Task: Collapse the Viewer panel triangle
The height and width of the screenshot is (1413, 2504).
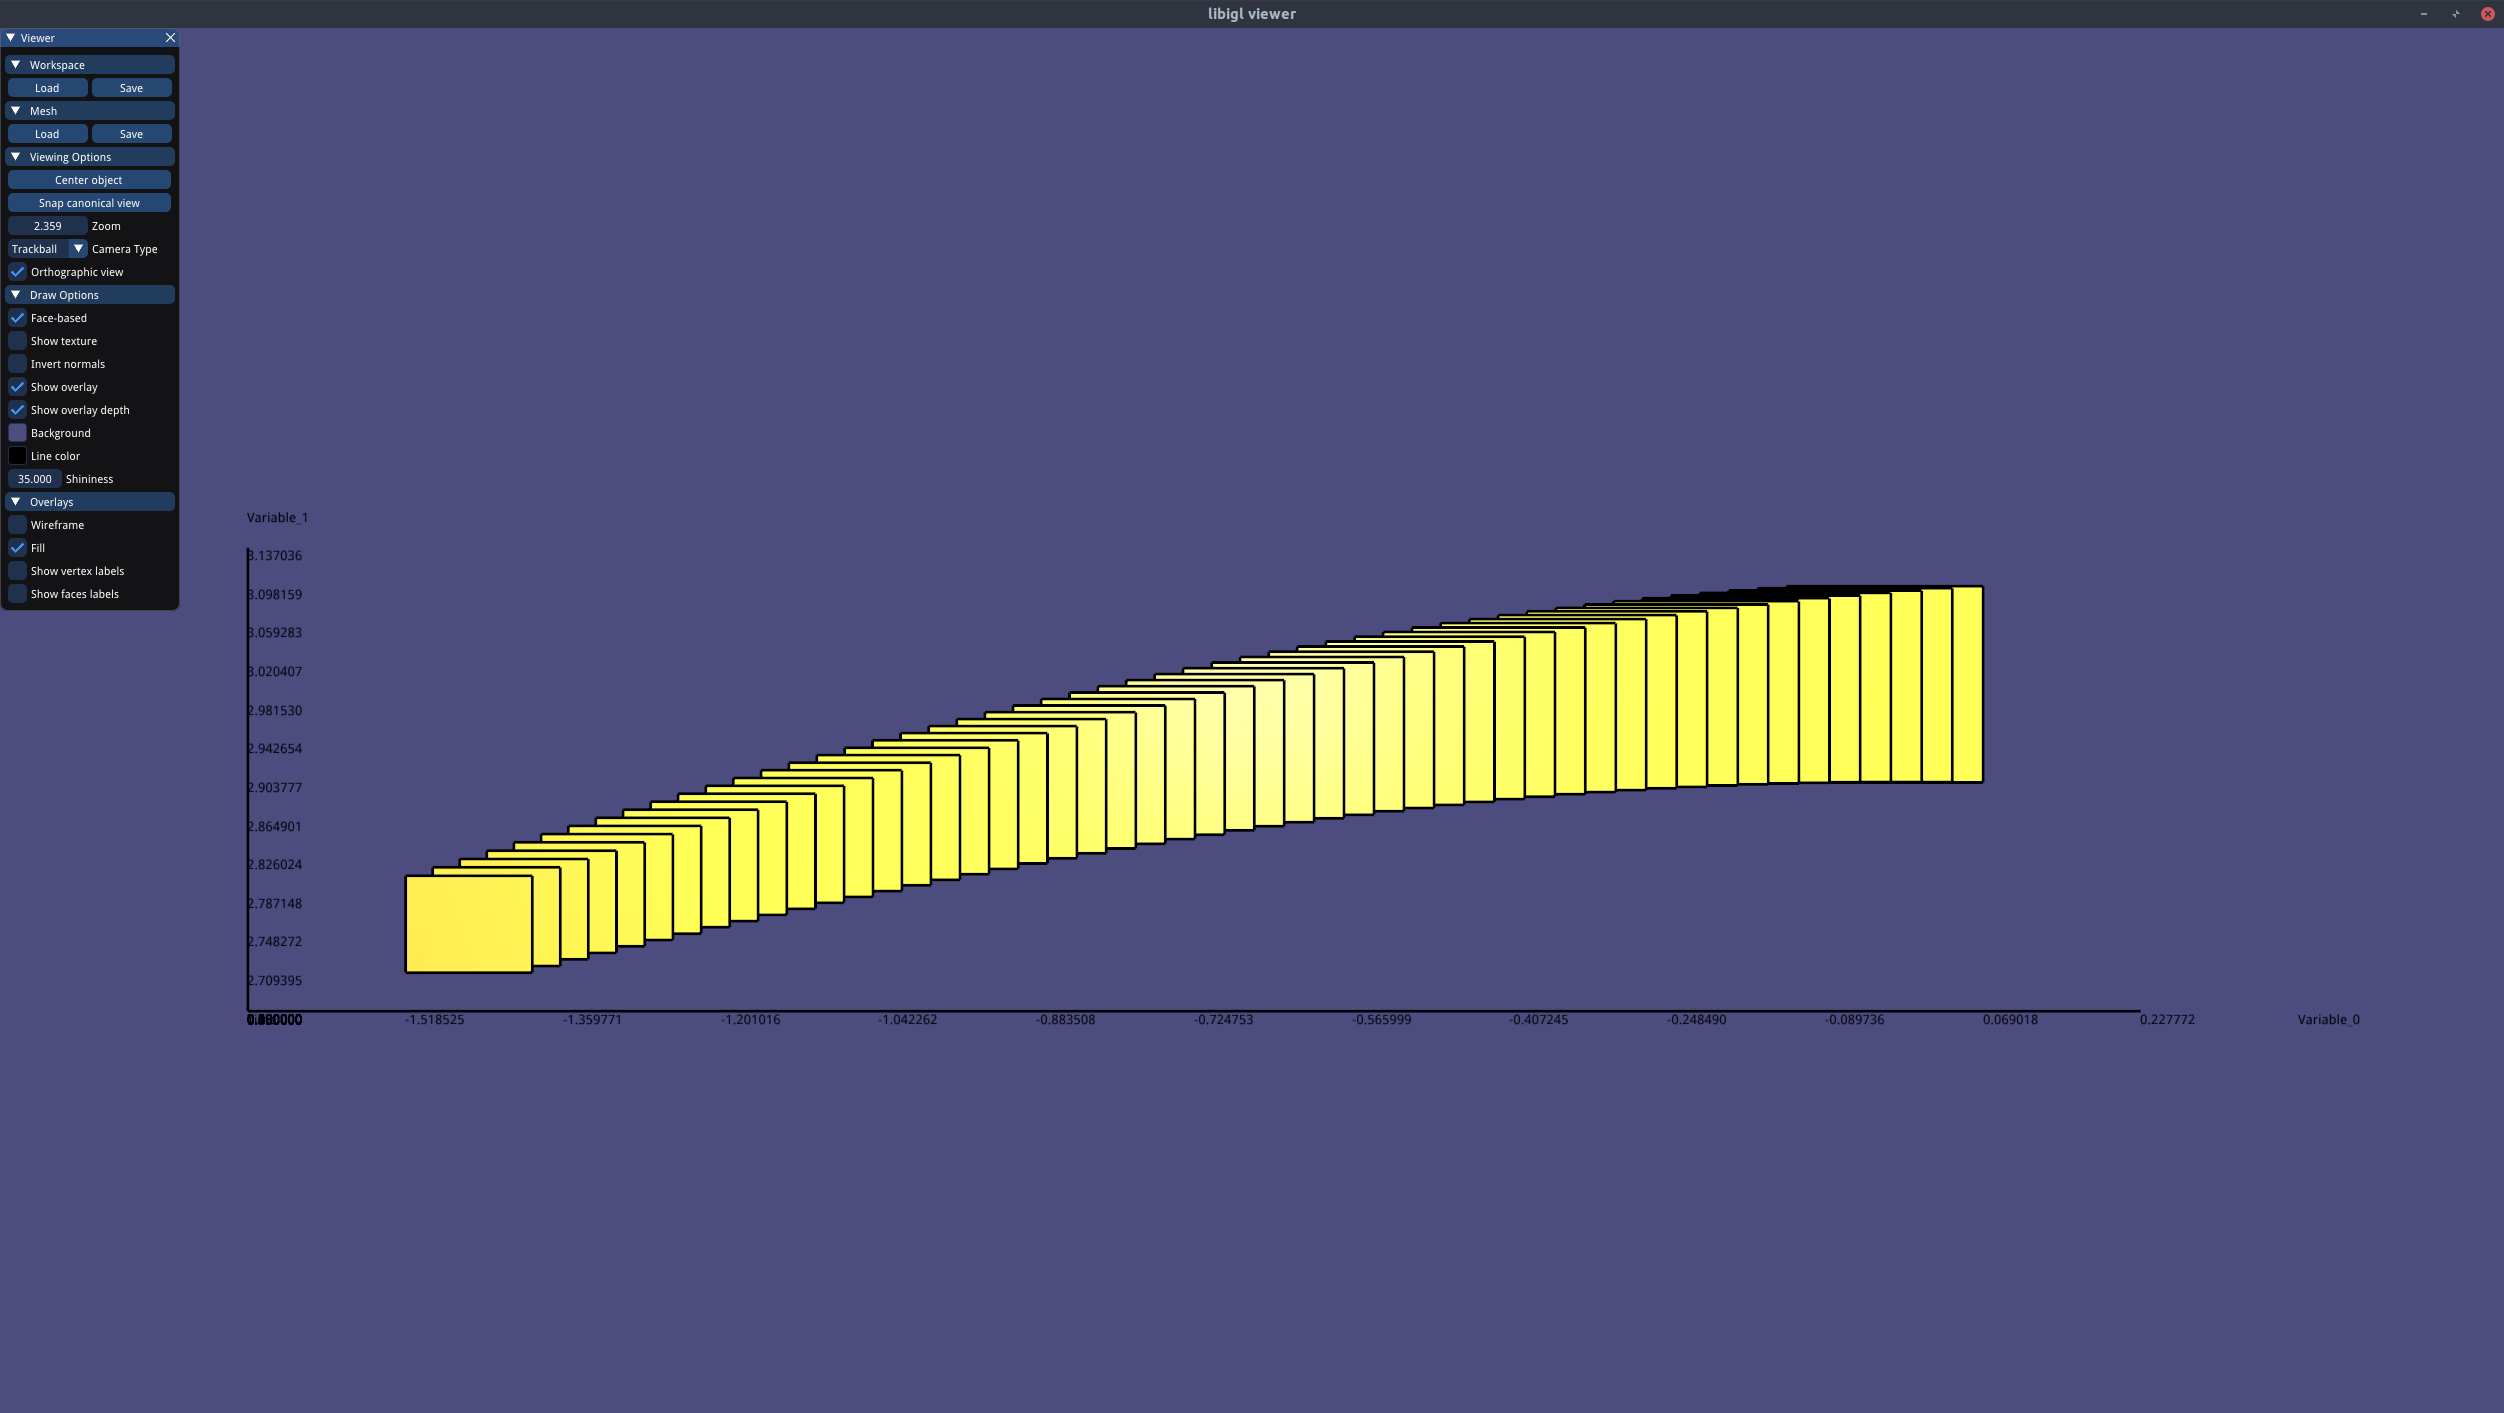Action: [11, 38]
